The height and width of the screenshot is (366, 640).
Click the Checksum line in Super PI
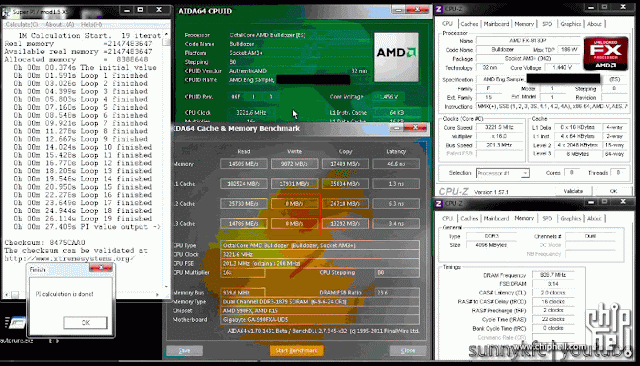(x=45, y=242)
